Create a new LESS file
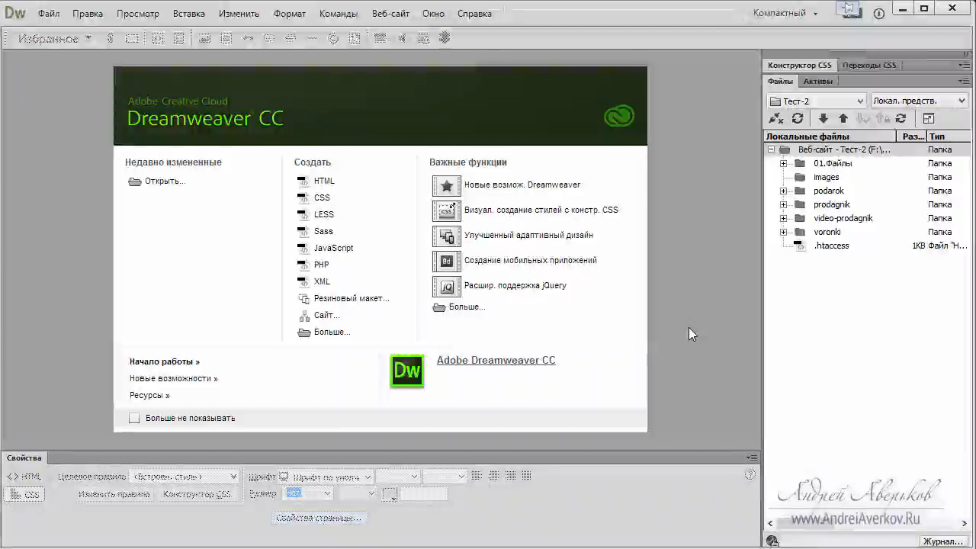 324,214
